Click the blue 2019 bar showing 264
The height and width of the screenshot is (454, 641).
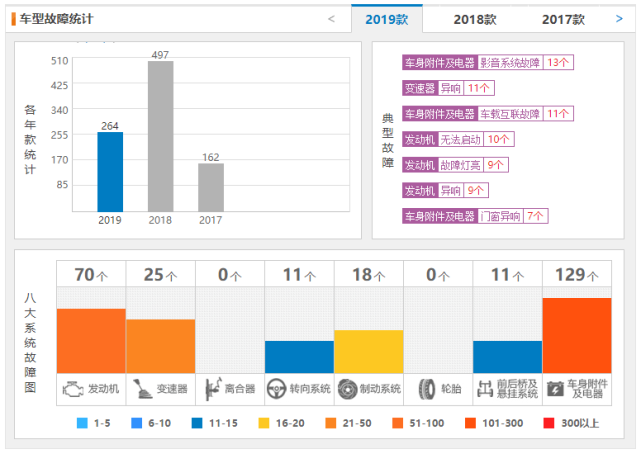[x=110, y=170]
